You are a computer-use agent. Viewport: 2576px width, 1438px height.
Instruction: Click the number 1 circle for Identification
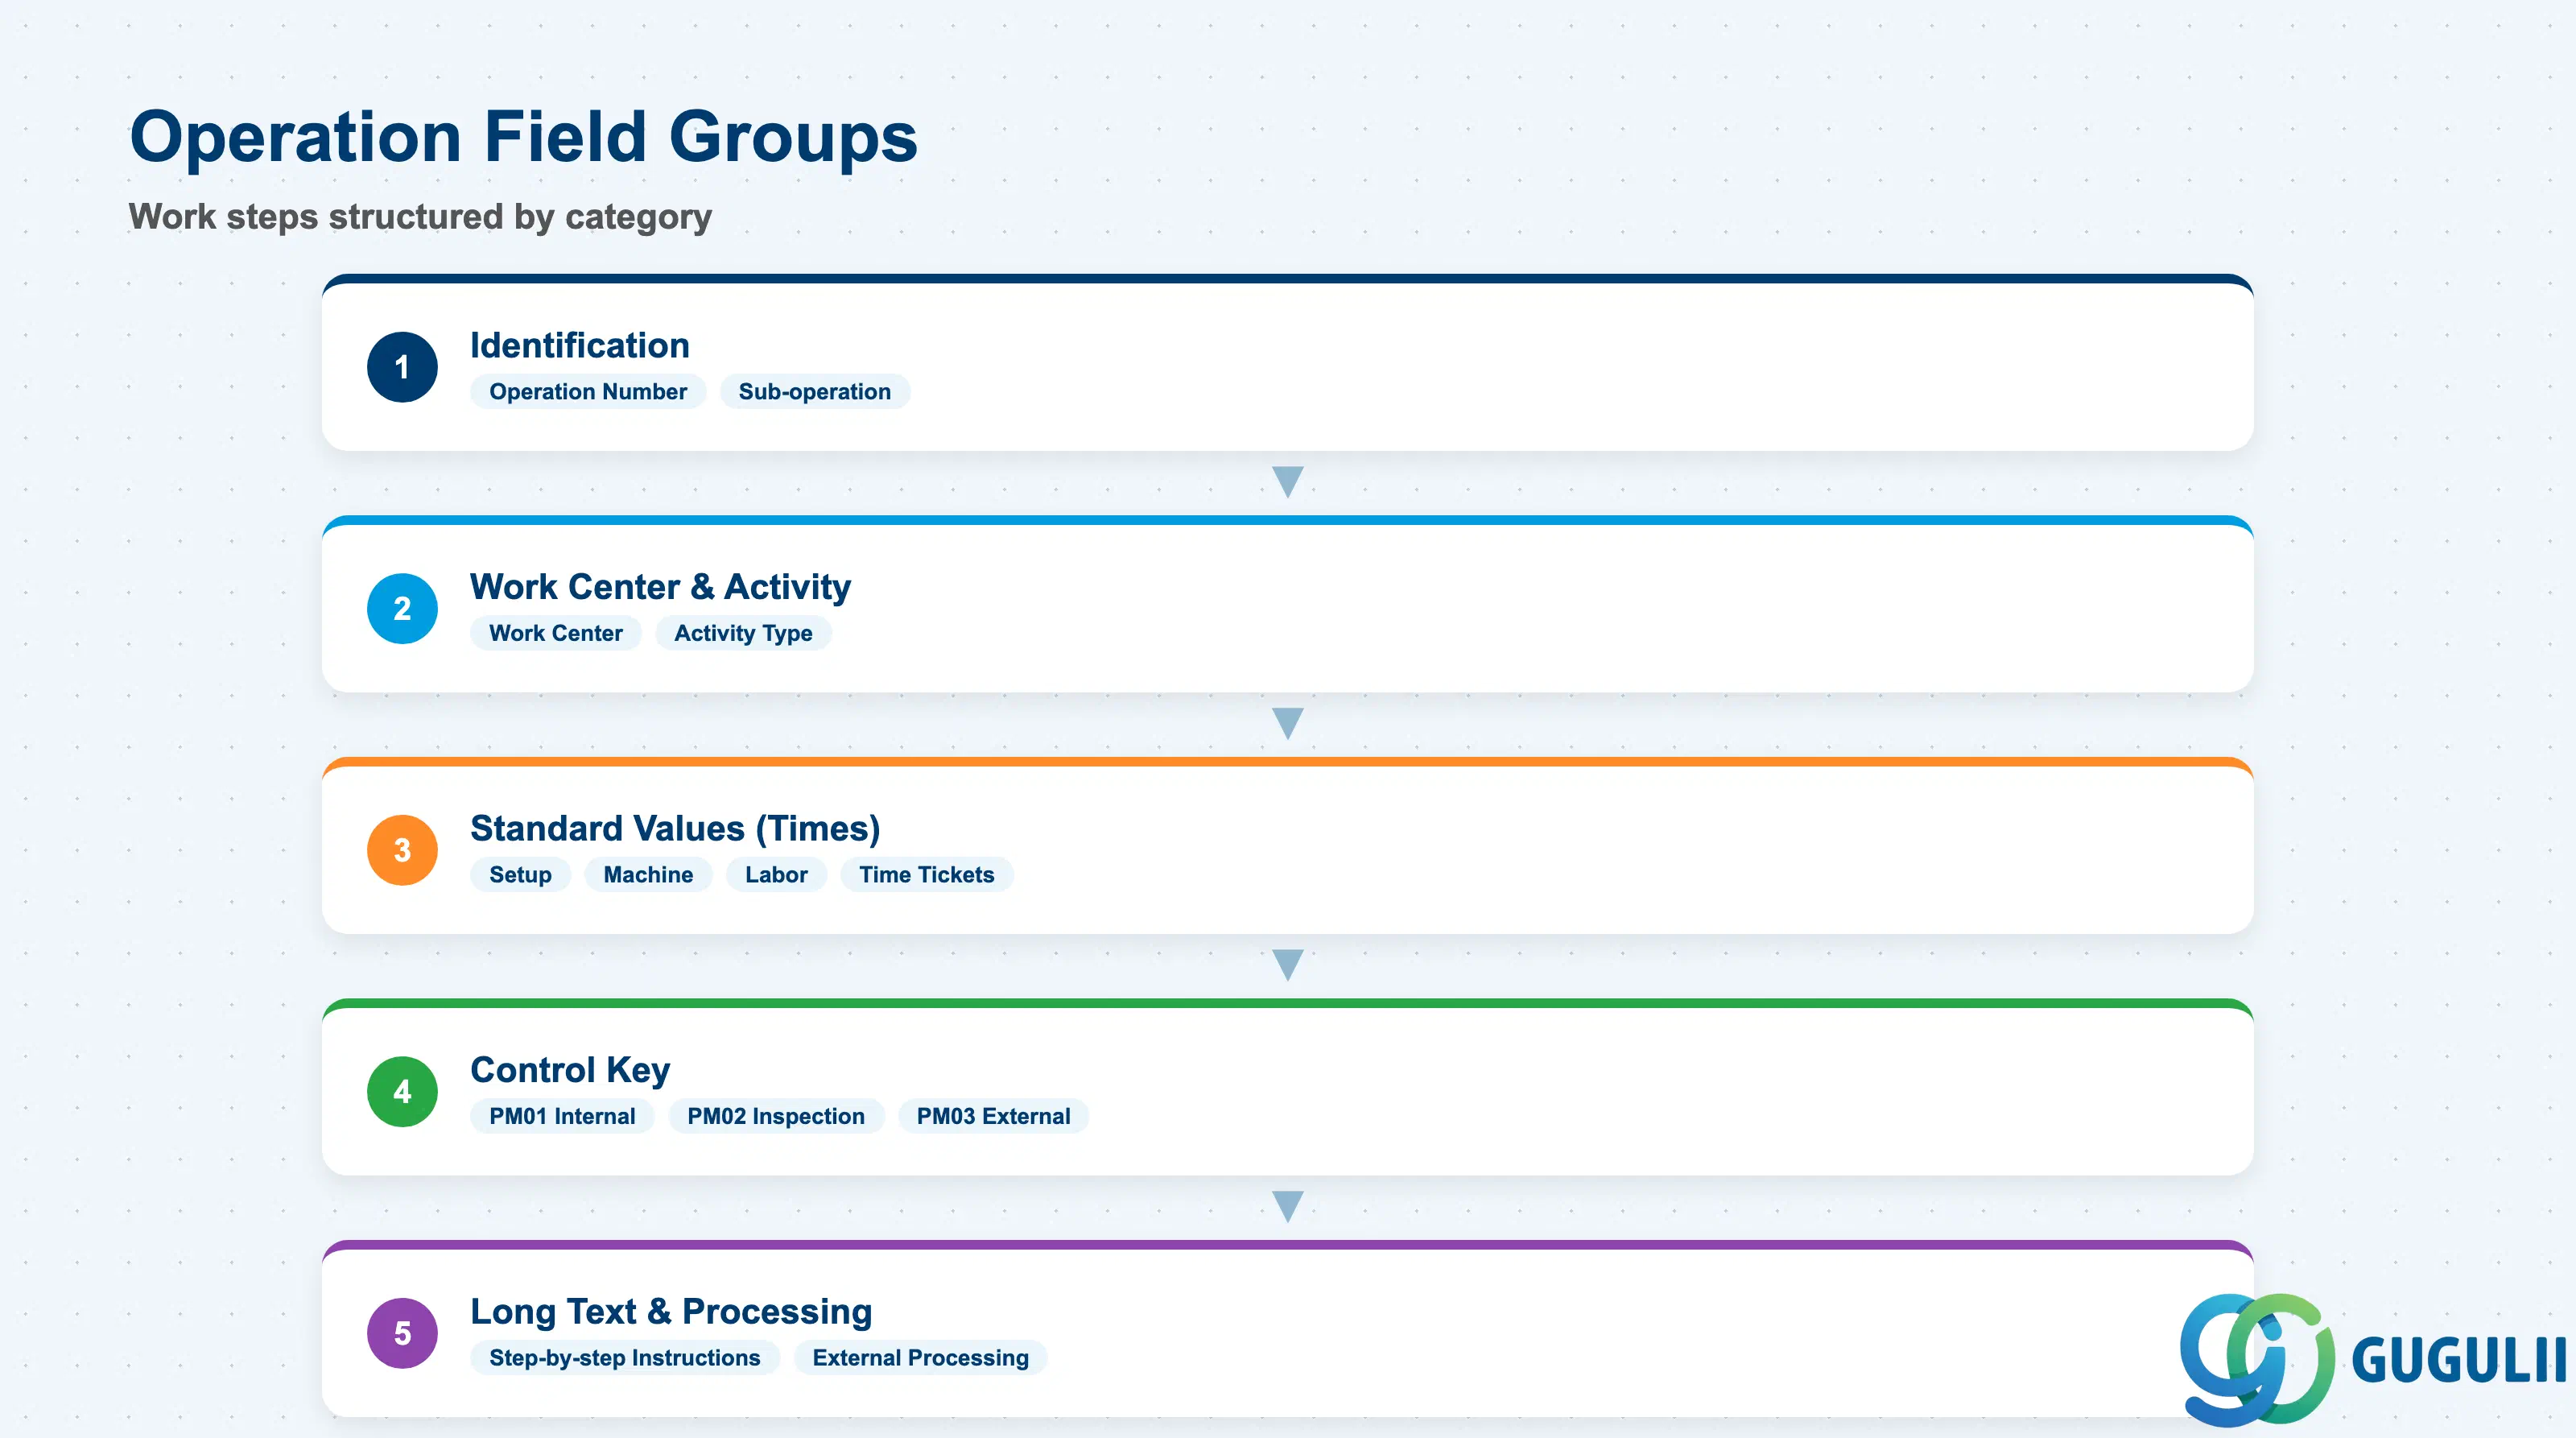(402, 367)
